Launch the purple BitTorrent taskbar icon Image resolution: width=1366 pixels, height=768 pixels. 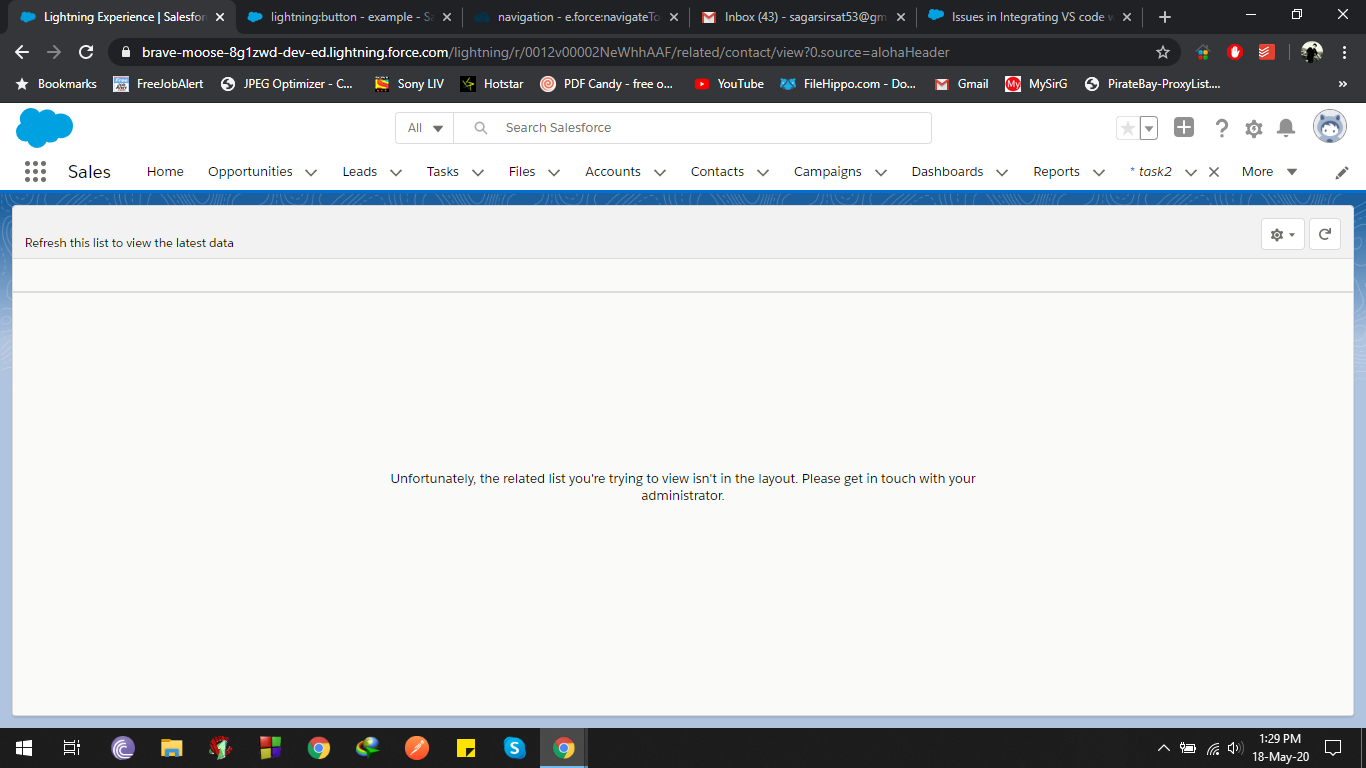[x=123, y=748]
